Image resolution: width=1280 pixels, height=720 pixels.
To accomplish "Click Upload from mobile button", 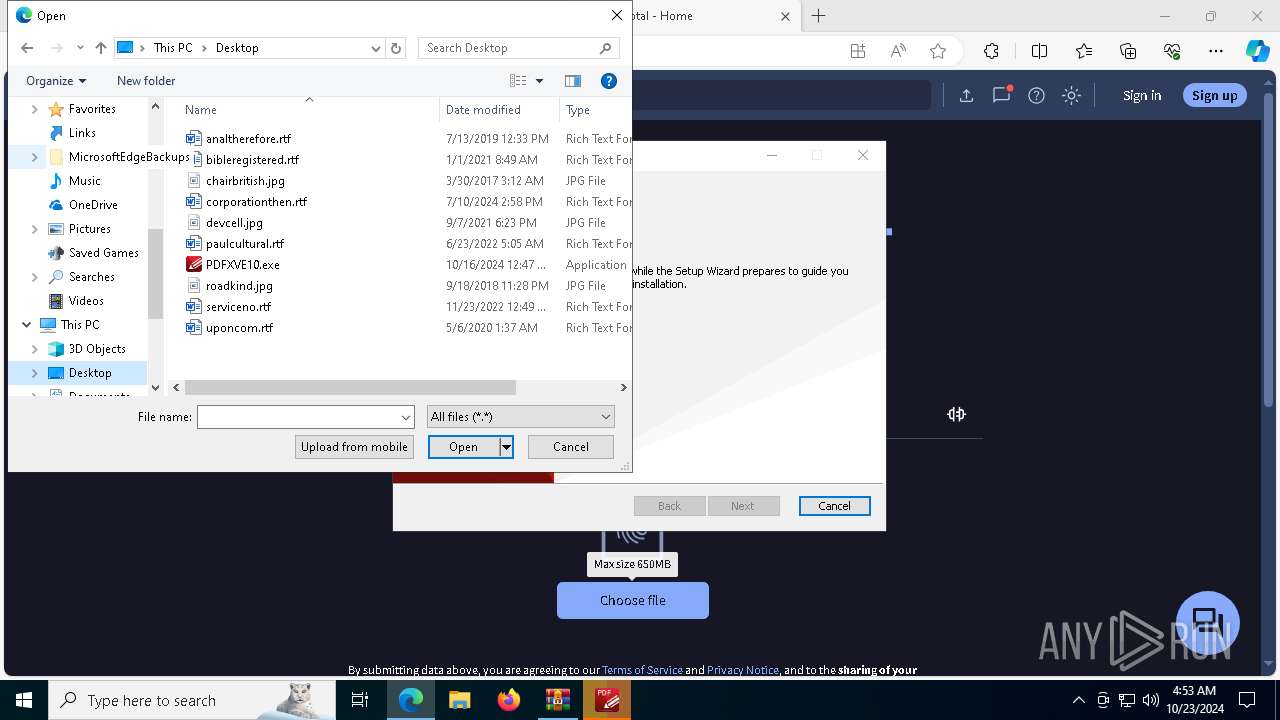I will pos(354,447).
